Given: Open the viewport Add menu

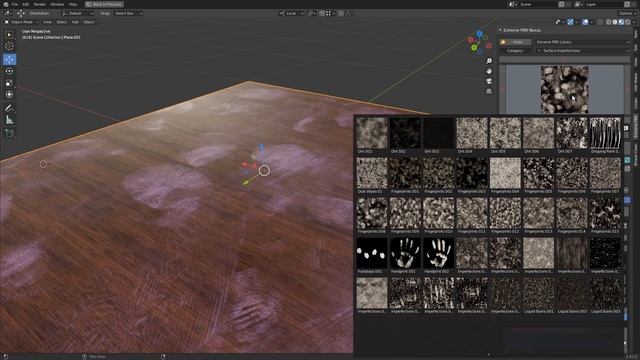Looking at the screenshot, I should (75, 22).
